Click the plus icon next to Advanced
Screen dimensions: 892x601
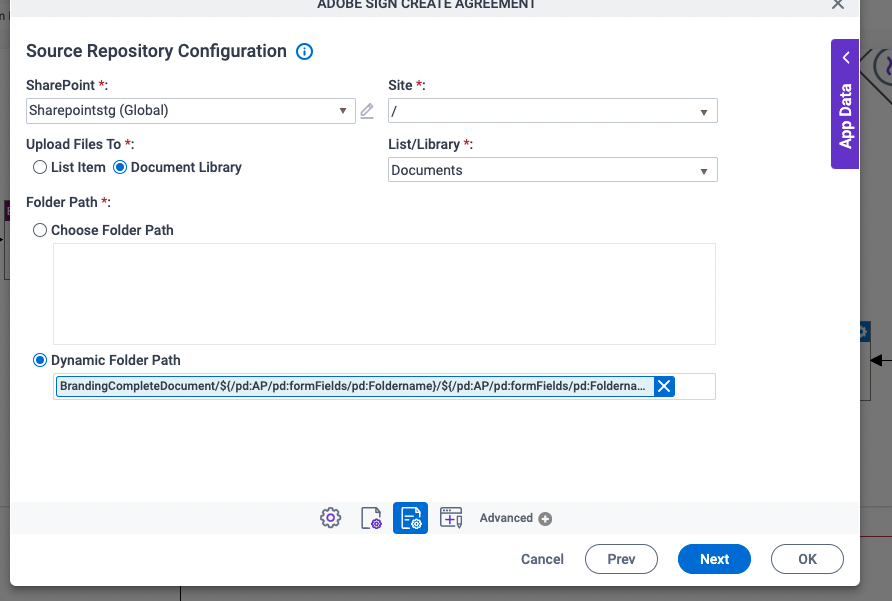click(x=545, y=518)
